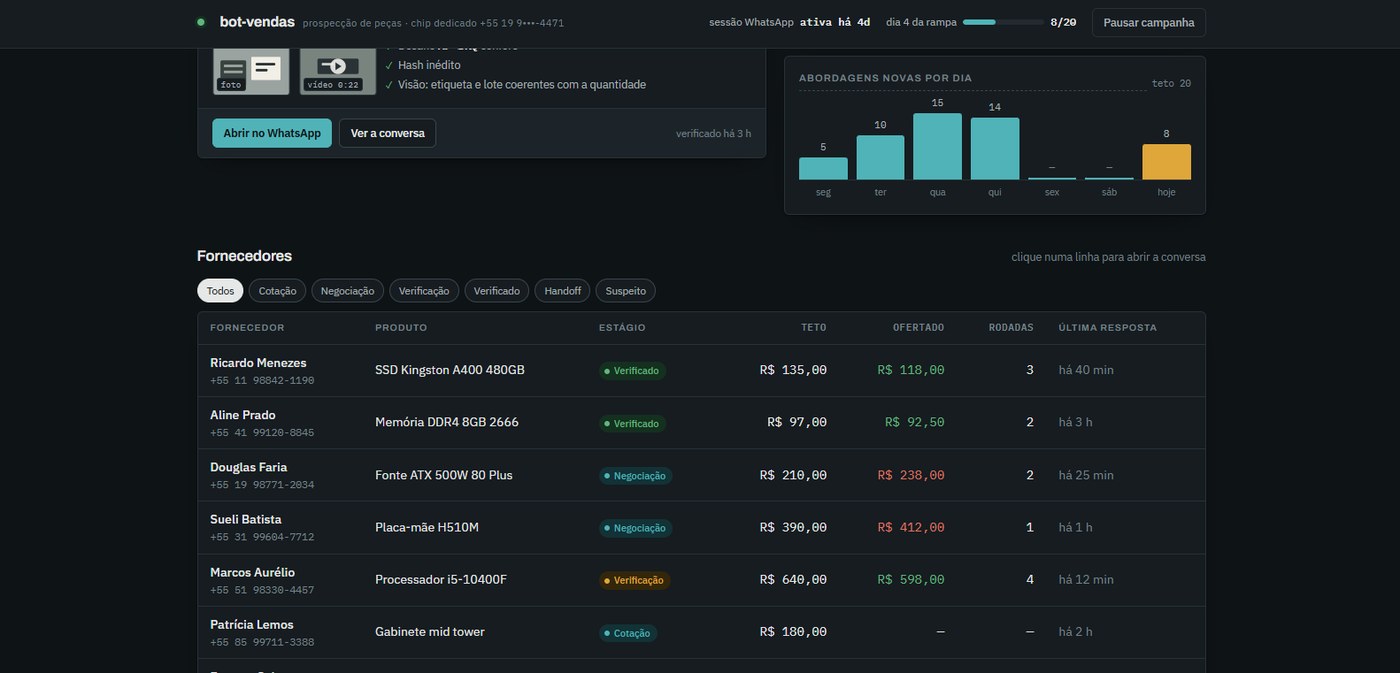Image resolution: width=1400 pixels, height=673 pixels.
Task: Click Negociação badge in Douglas Faria row
Action: click(x=635, y=476)
